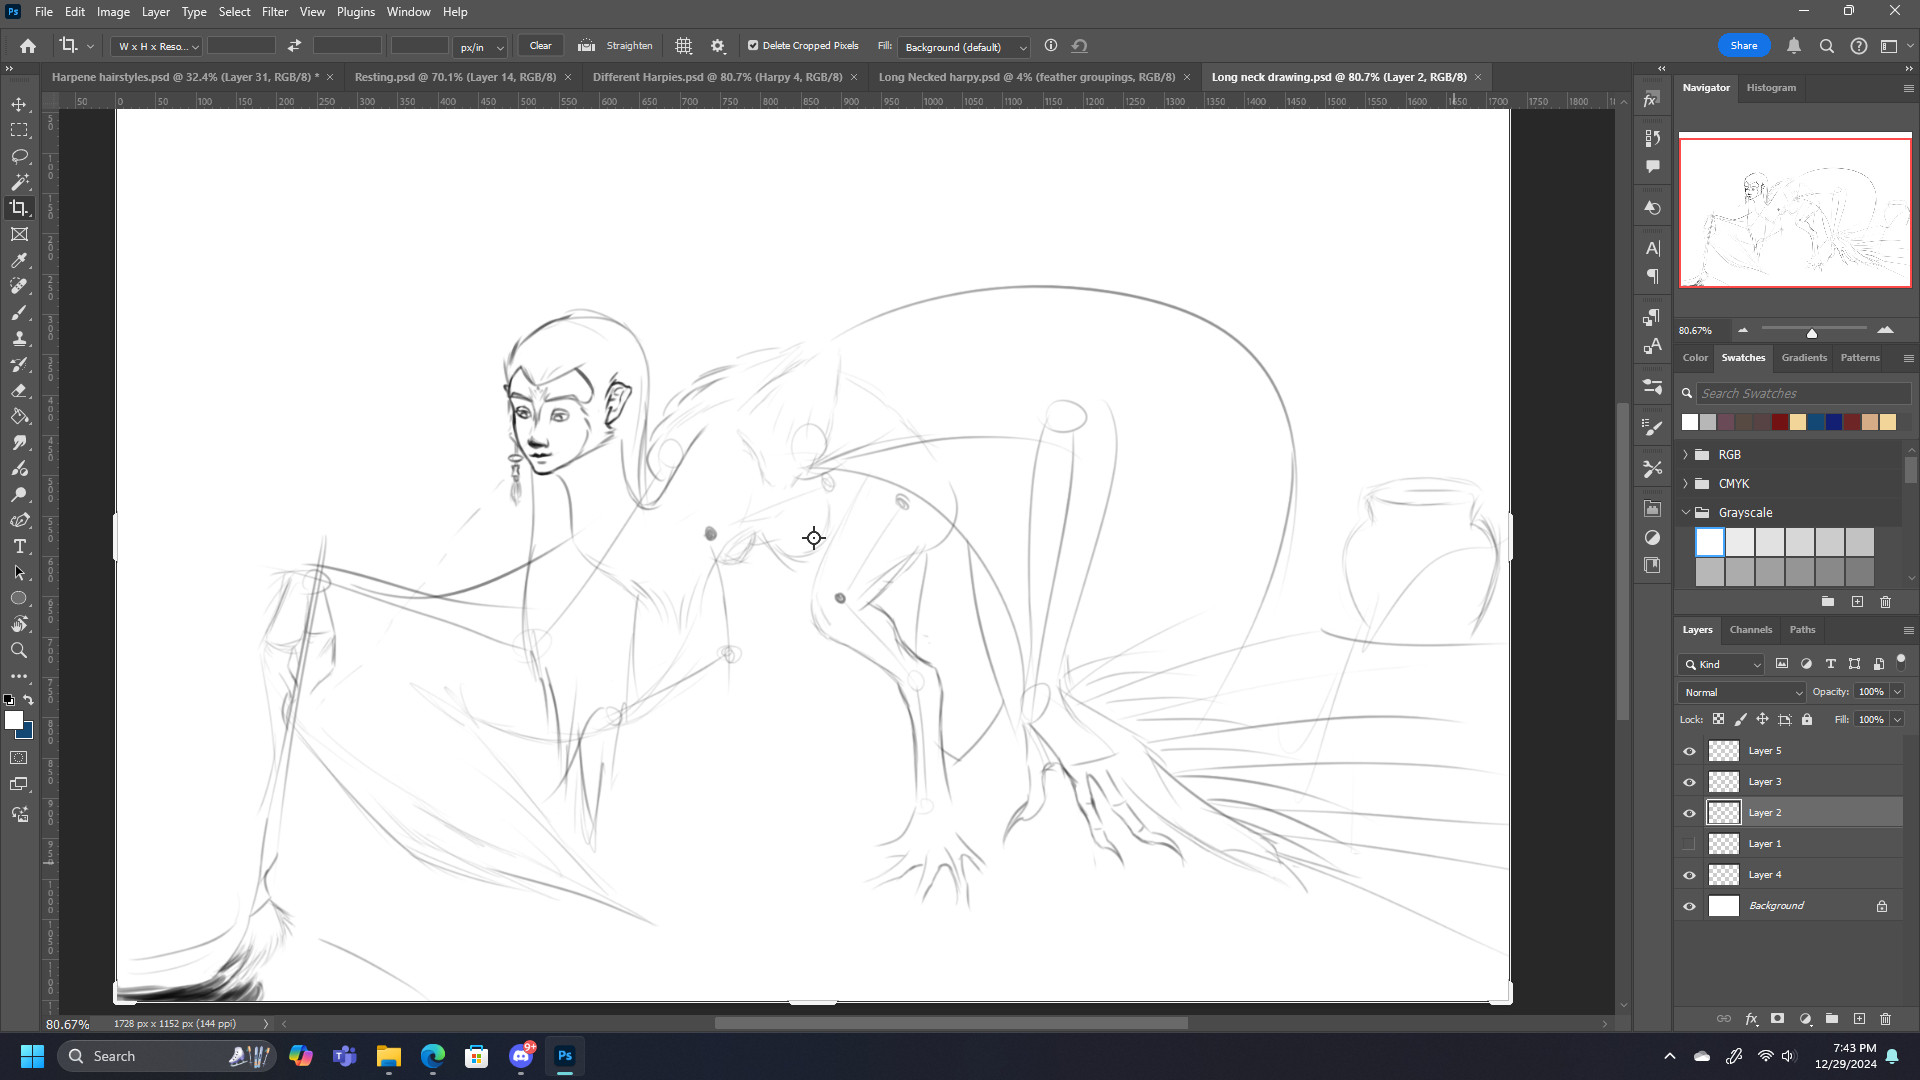Screen dimensions: 1920x1080
Task: Expand the RGB swatch folder
Action: coord(1686,454)
